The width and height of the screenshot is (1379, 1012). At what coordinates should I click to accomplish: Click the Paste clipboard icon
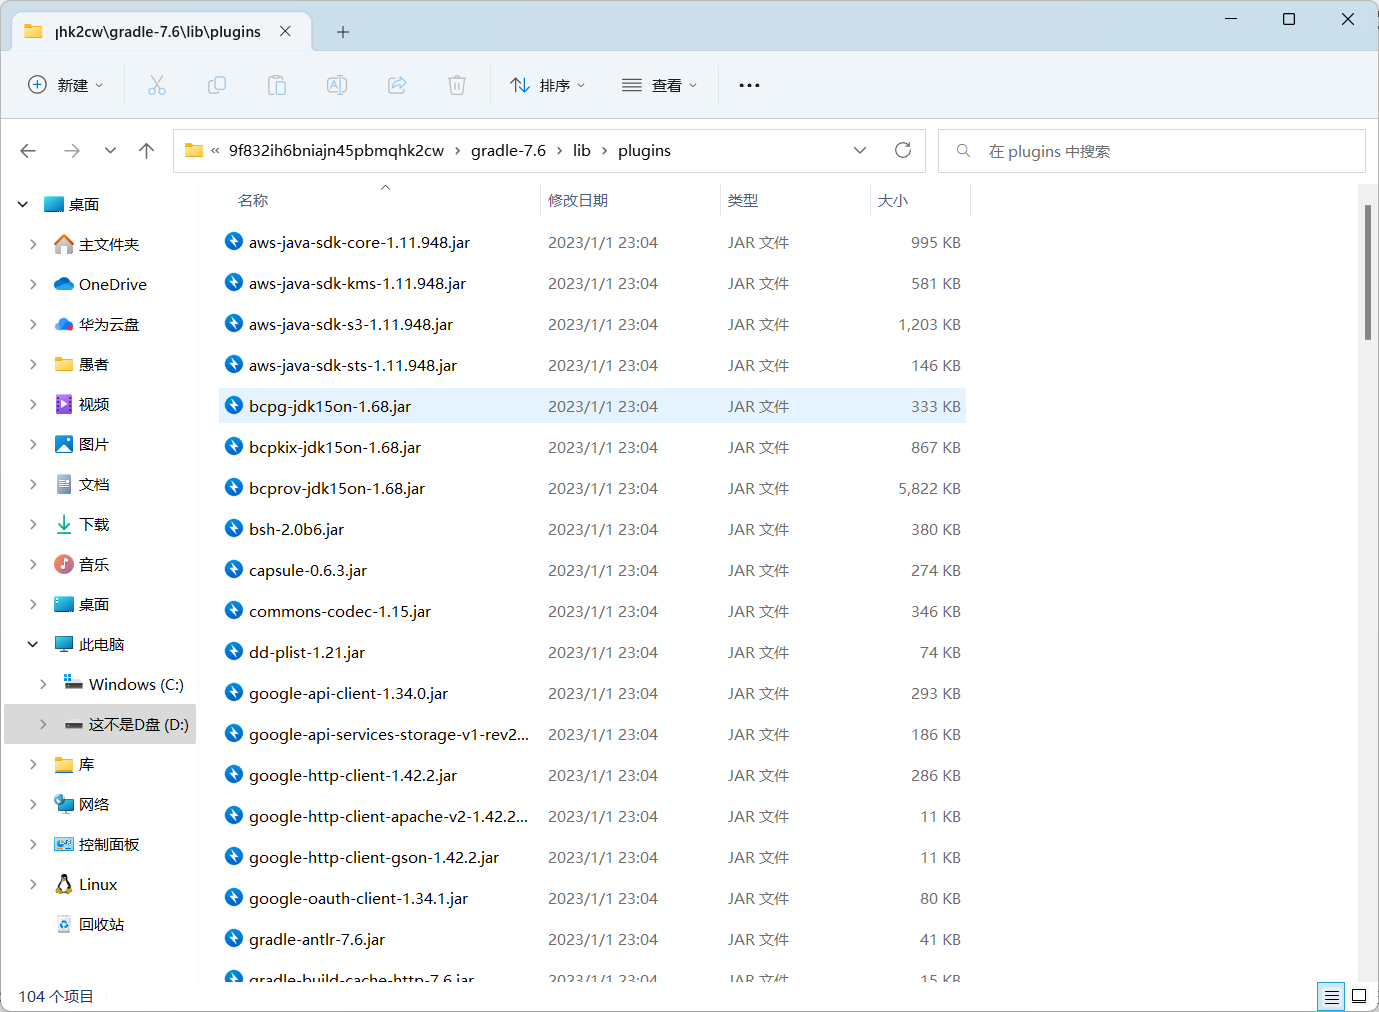[277, 85]
